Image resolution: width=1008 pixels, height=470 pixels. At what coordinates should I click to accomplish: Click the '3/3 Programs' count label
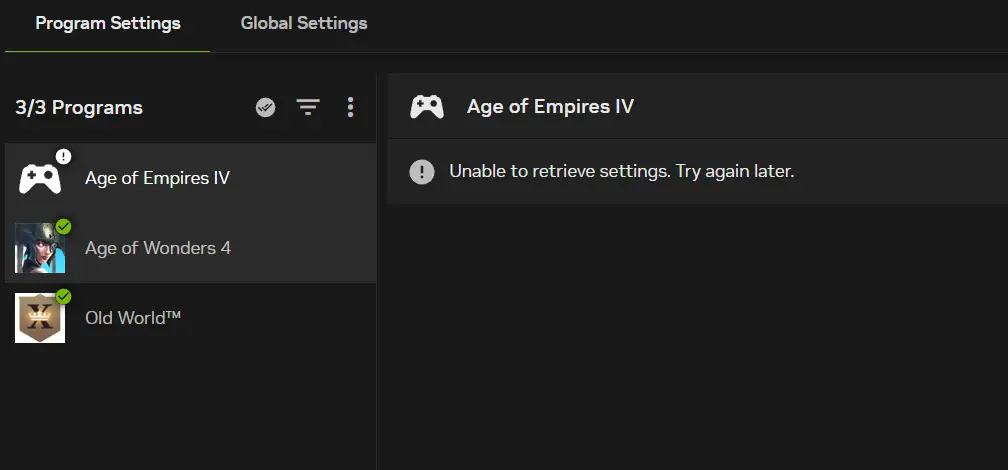point(79,107)
